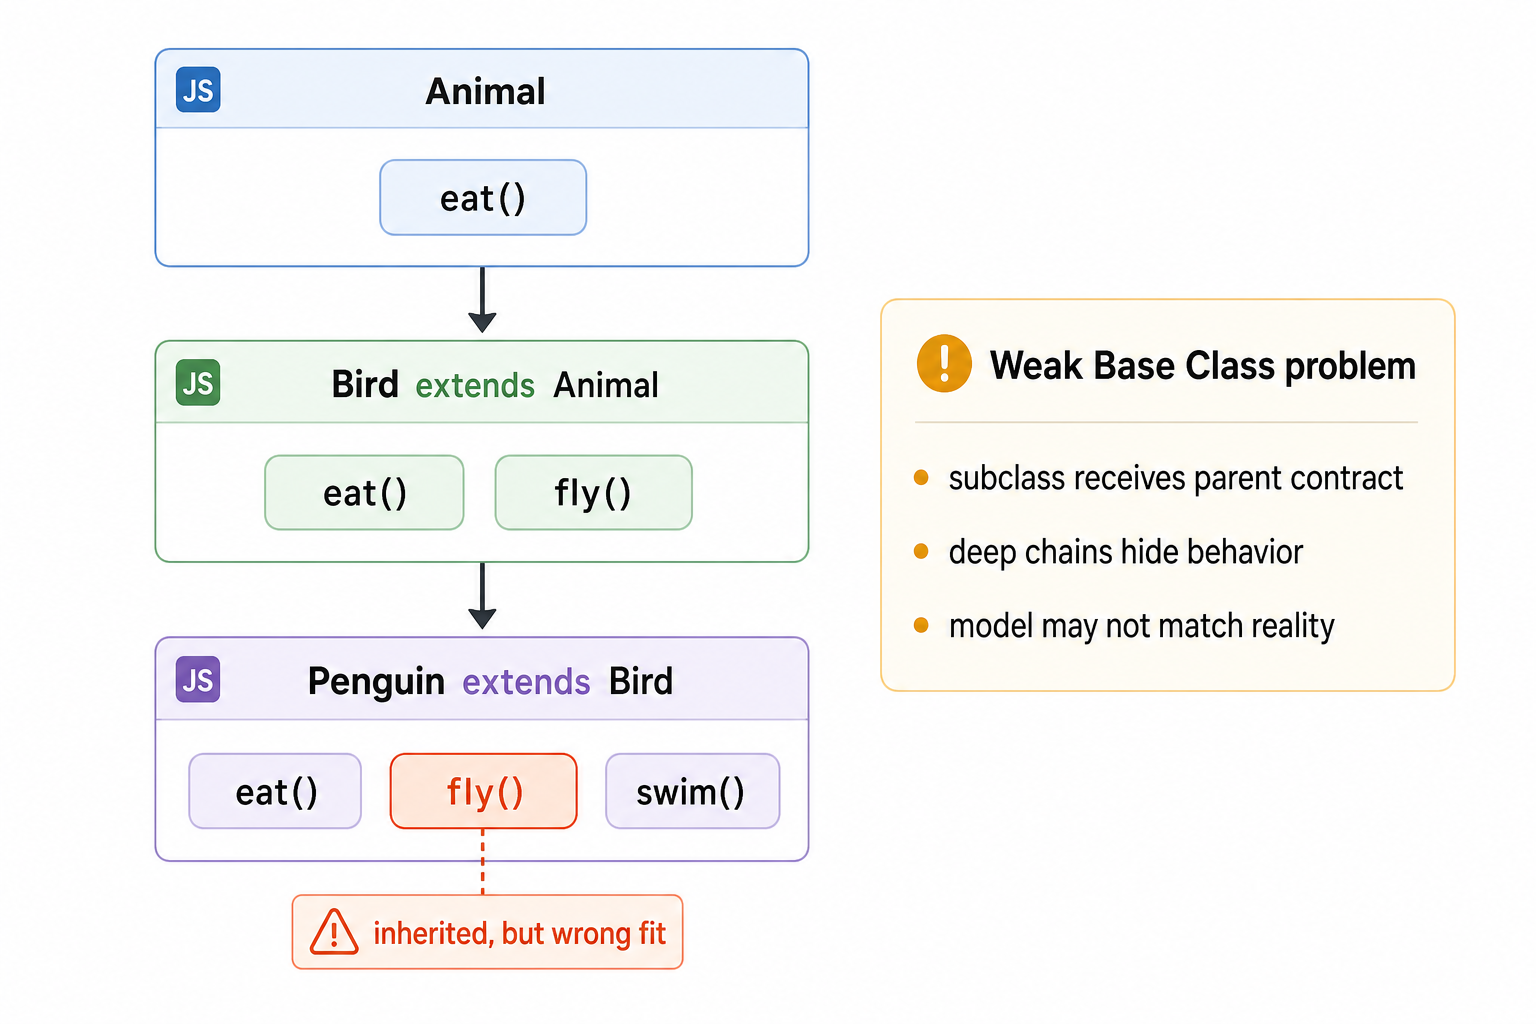Viewport: 1536px width, 1024px height.
Task: Click the 'deep chains hide behavior' bullet text
Action: click(x=1126, y=552)
